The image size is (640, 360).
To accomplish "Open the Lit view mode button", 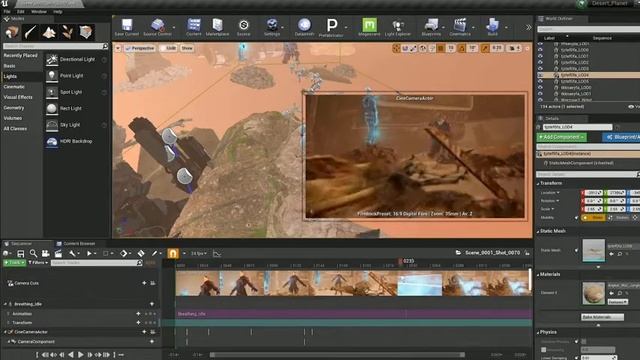I will (x=169, y=48).
